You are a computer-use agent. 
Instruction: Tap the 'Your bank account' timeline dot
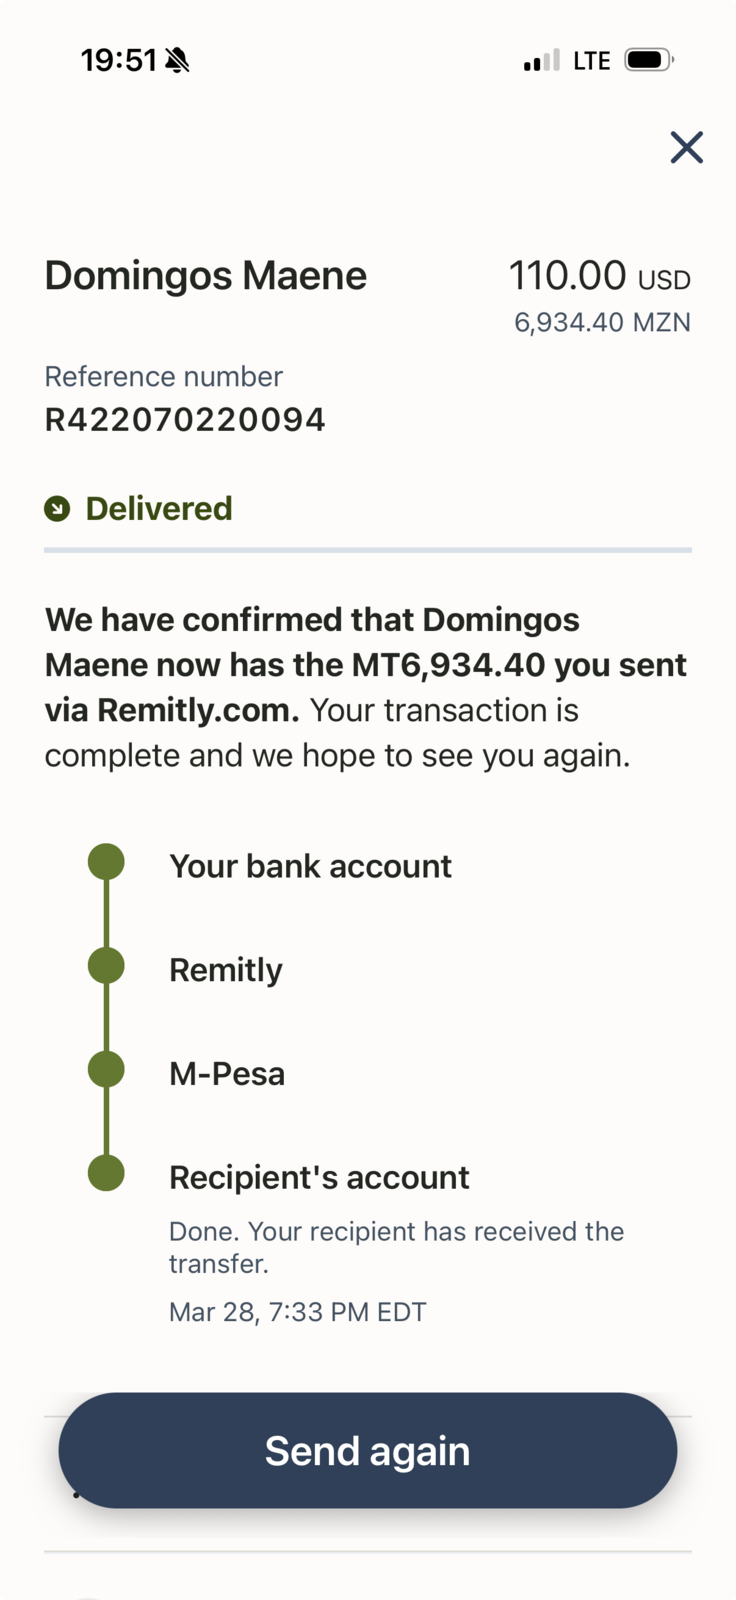click(106, 862)
